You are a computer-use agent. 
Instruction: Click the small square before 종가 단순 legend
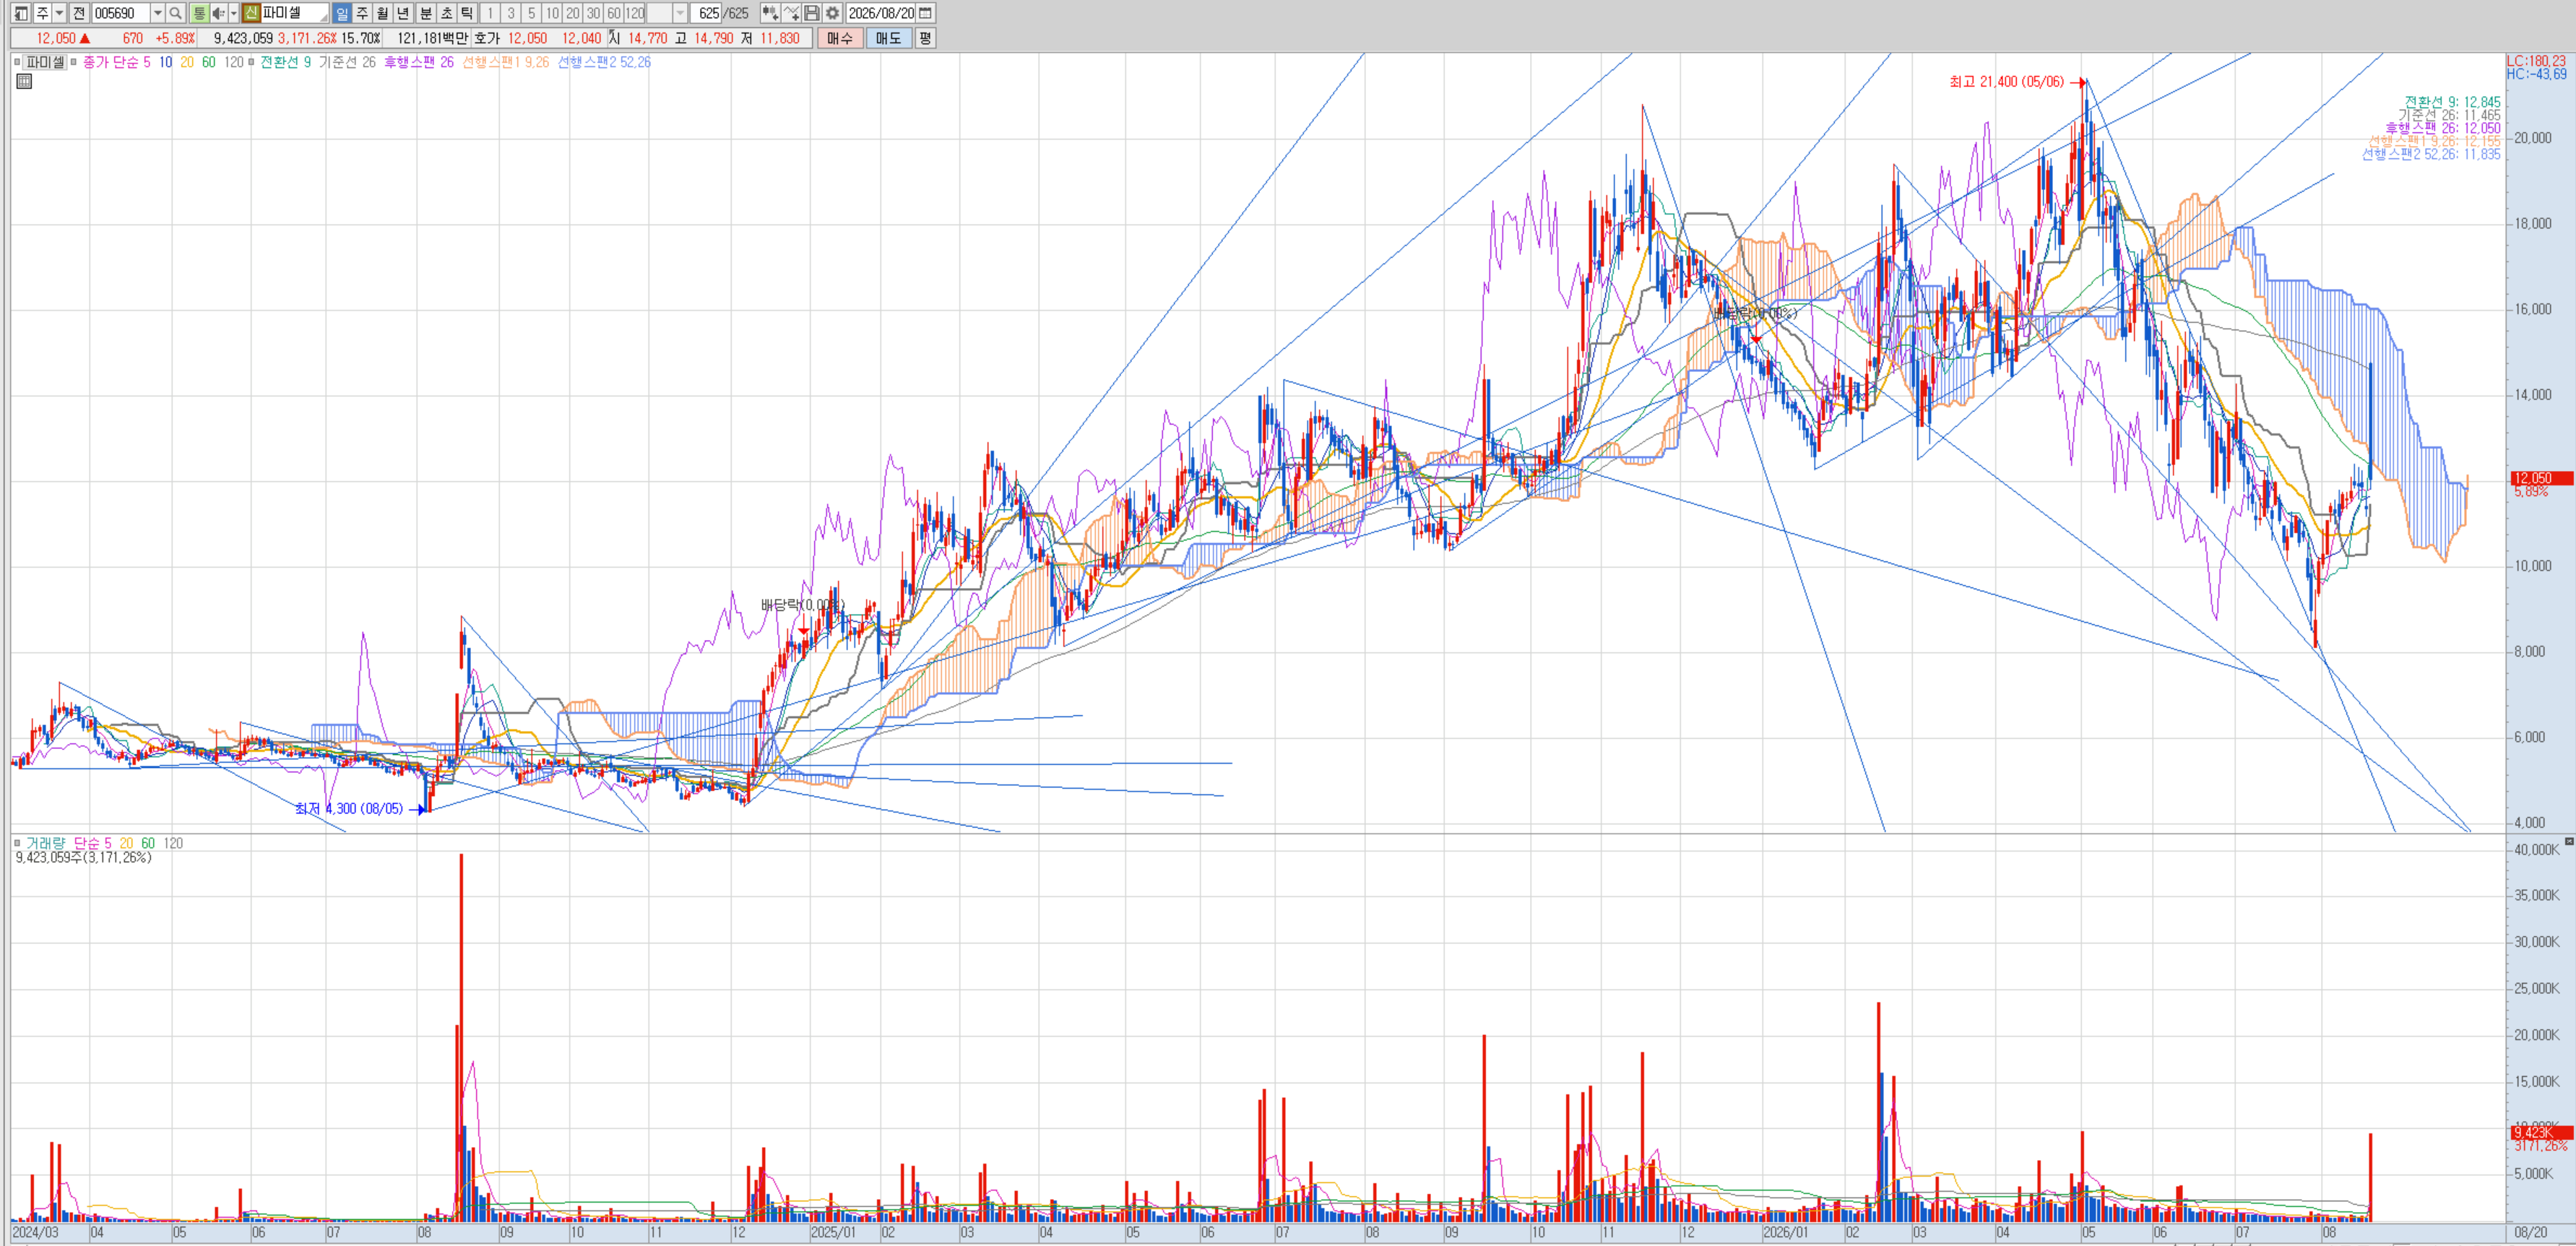point(74,62)
